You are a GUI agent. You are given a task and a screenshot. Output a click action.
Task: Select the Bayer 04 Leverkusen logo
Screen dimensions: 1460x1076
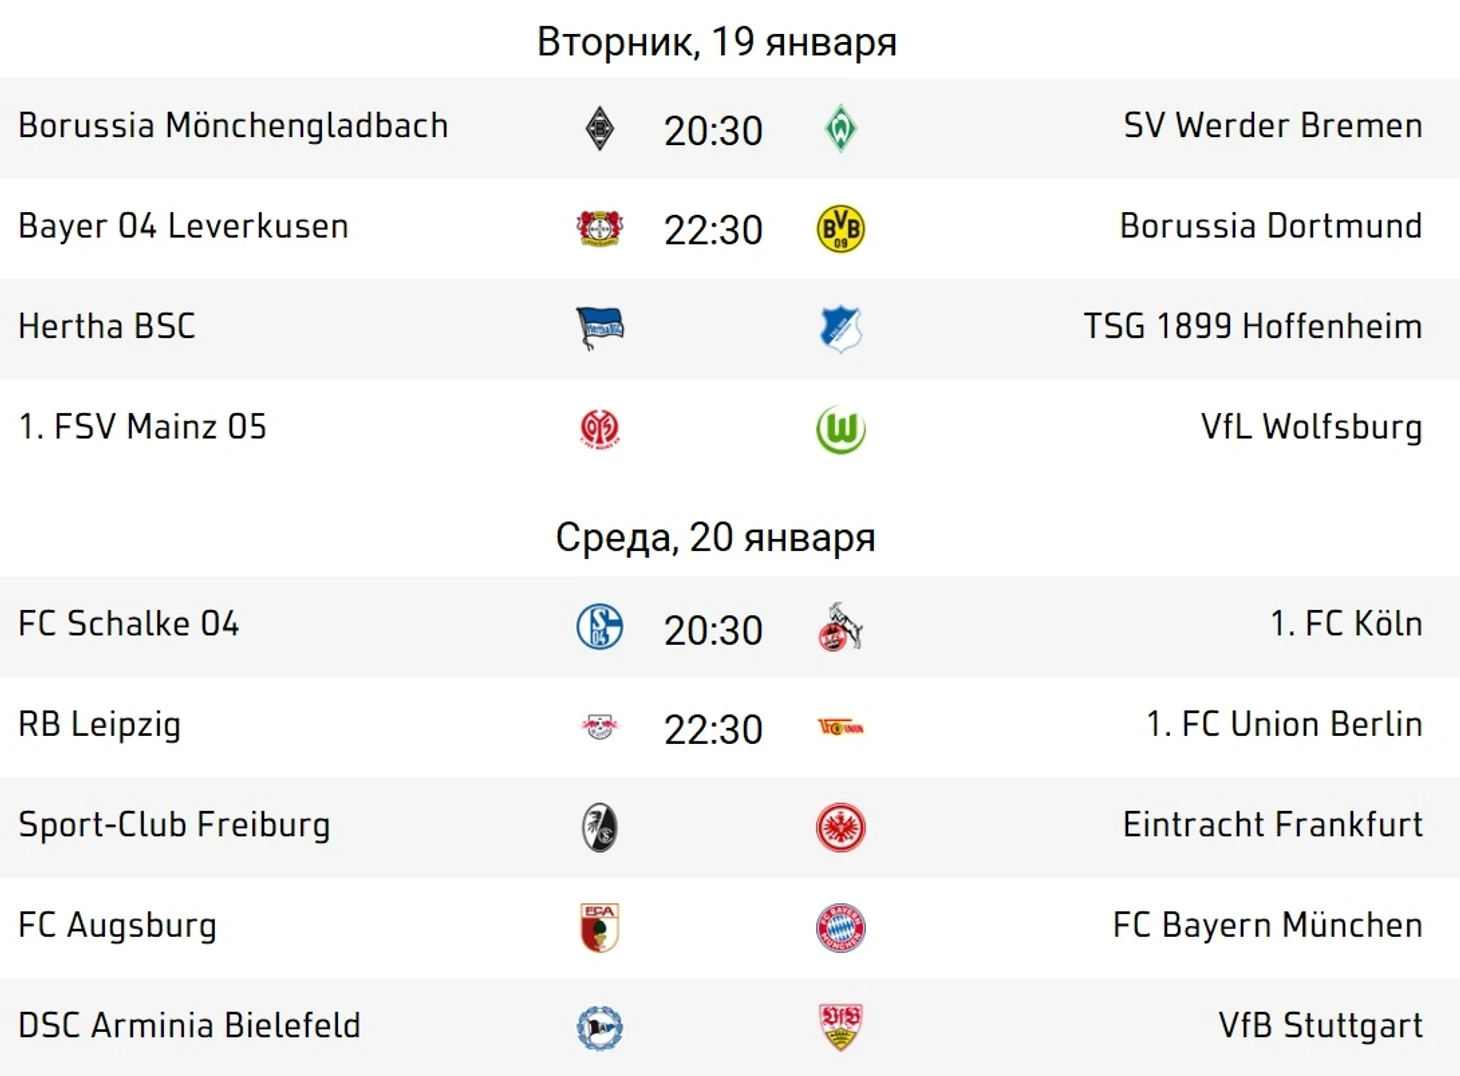point(600,229)
